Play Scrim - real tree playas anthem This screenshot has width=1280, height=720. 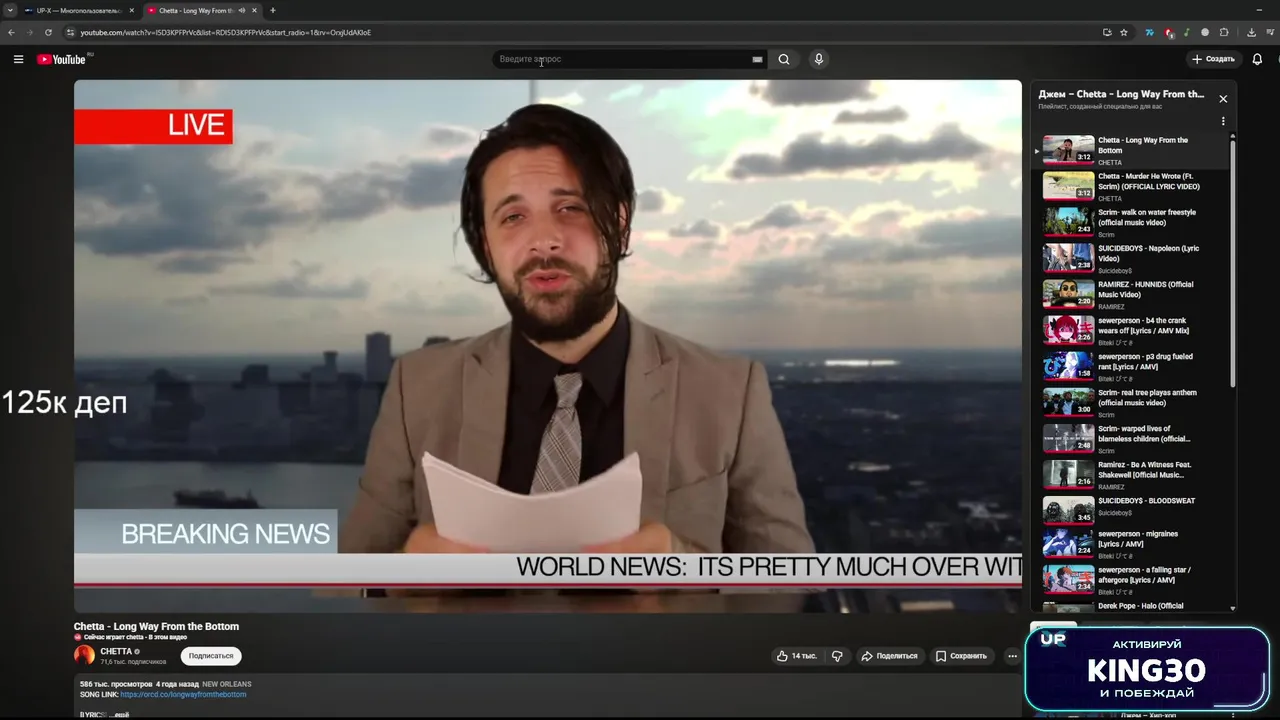click(x=1130, y=402)
